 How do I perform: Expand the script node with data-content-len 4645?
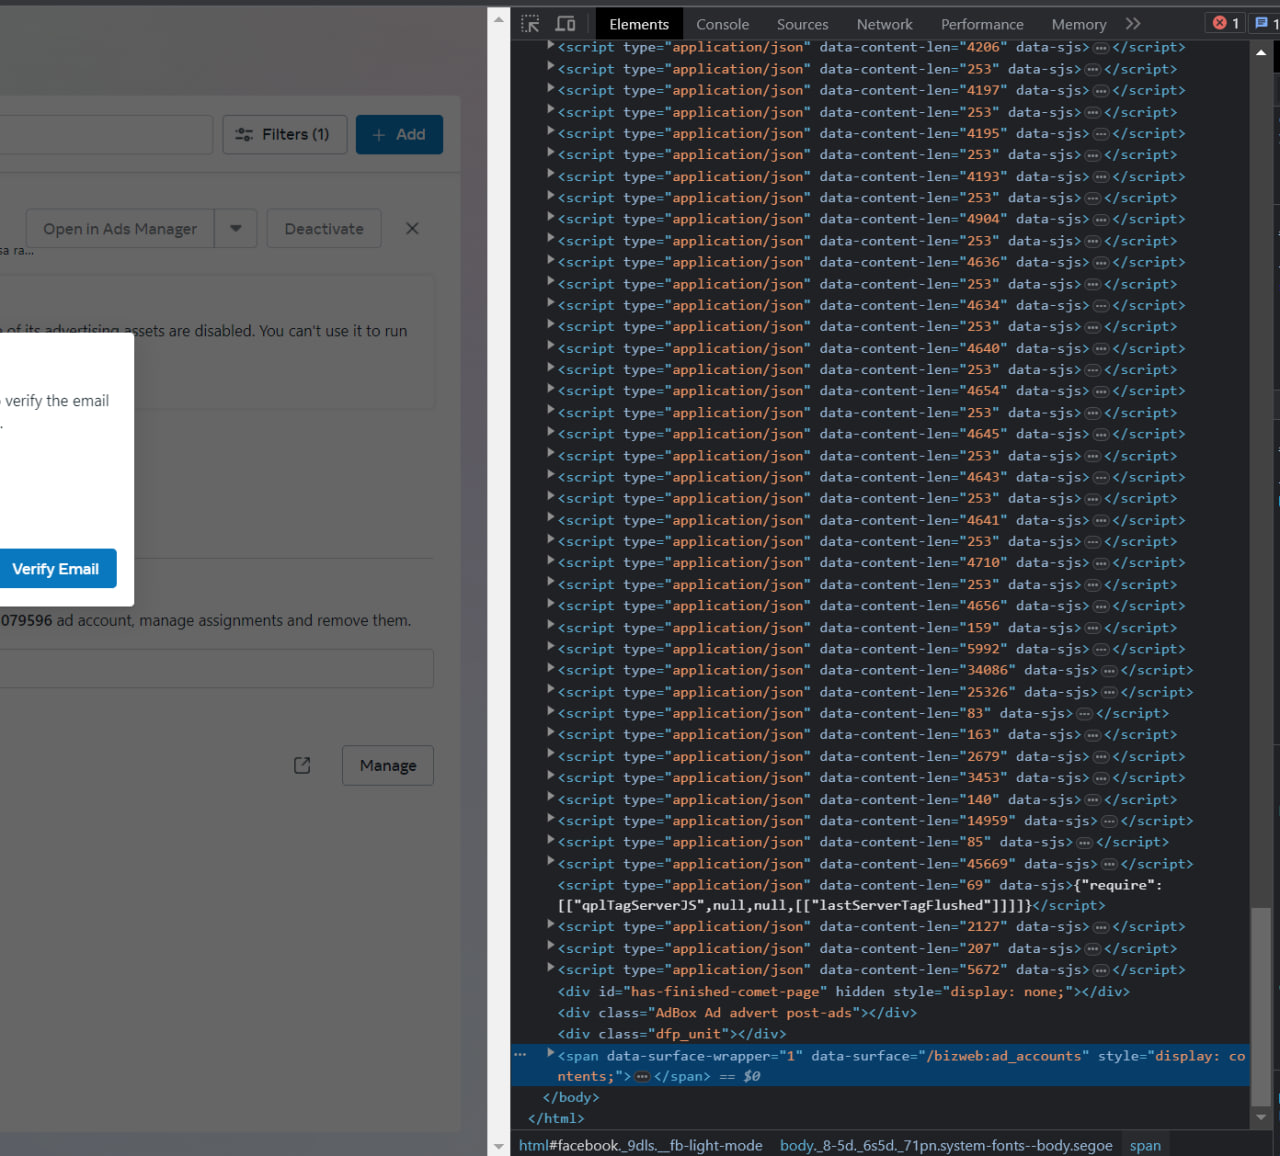[x=550, y=433]
